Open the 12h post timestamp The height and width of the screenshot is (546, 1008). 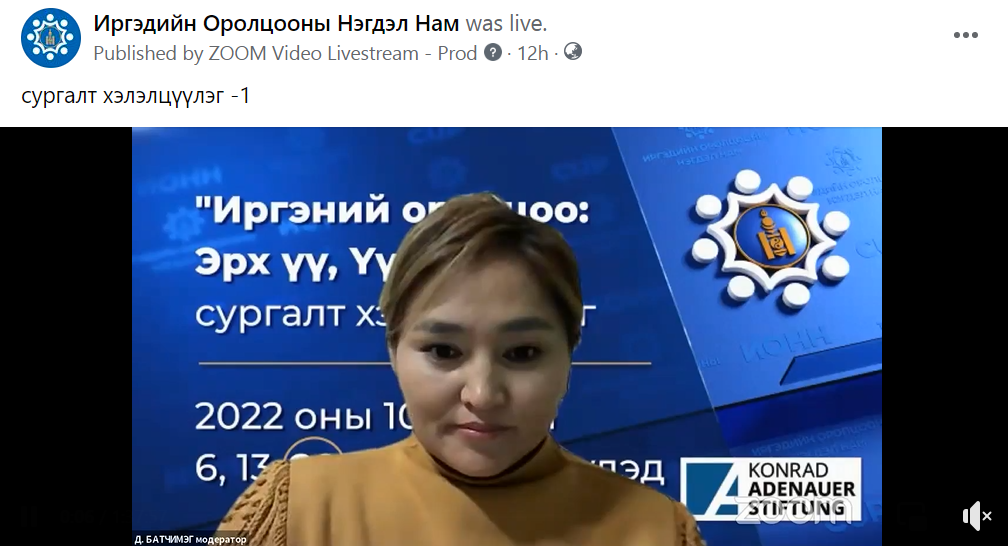533,53
